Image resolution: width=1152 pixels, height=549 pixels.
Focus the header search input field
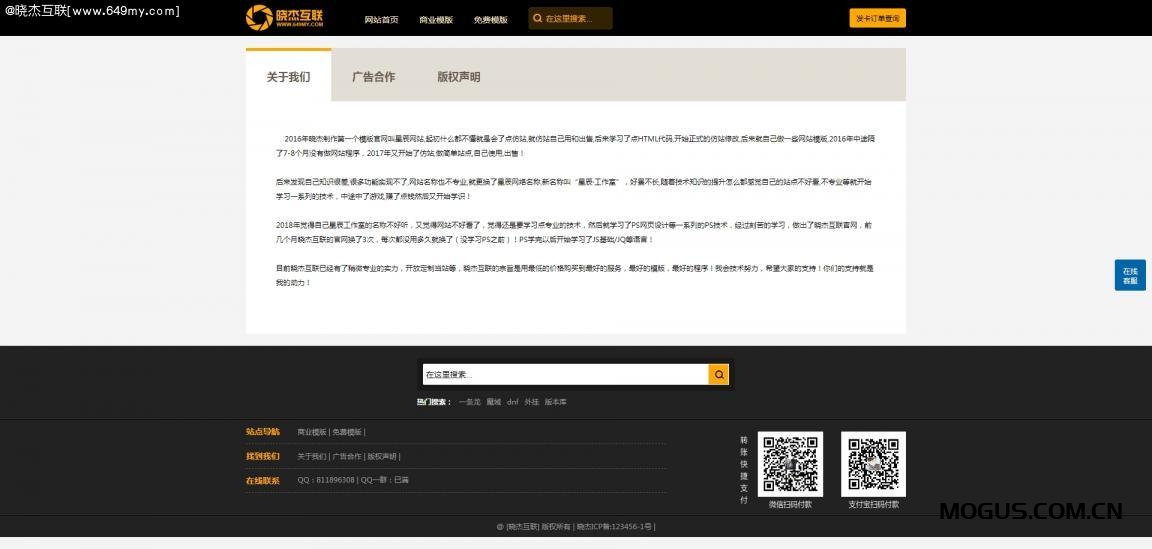576,18
